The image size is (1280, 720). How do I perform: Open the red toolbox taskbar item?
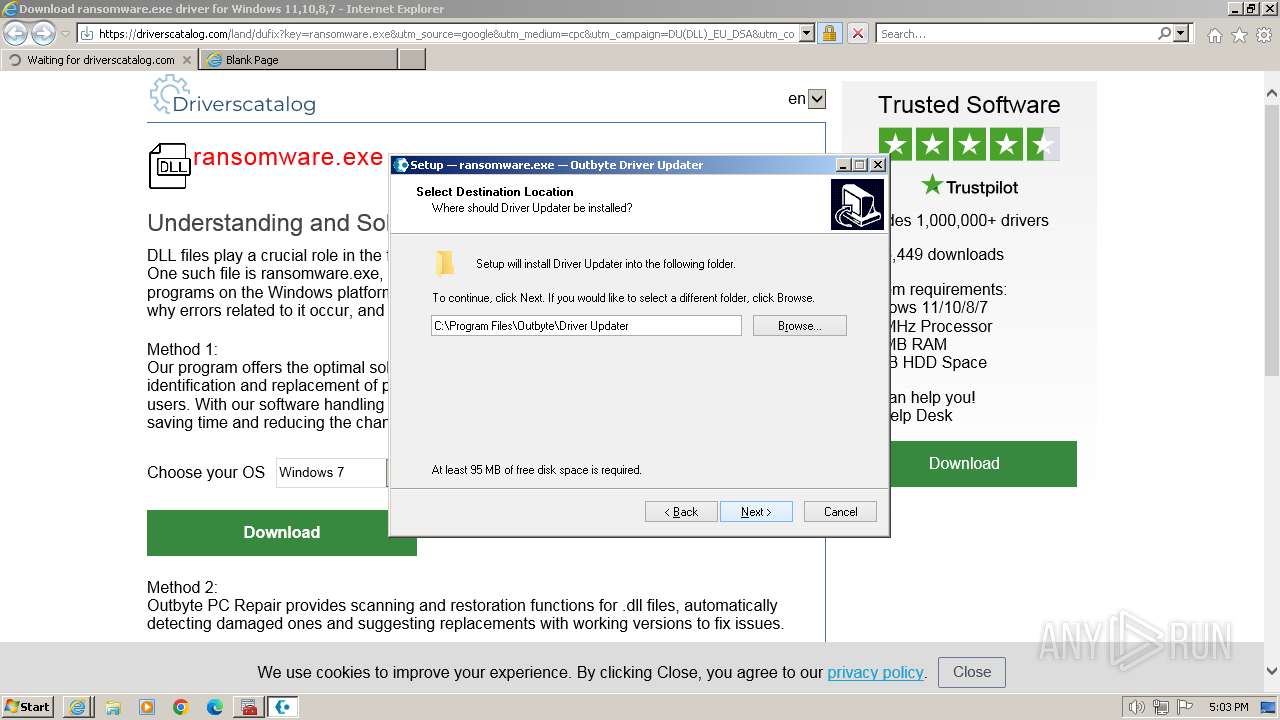coord(249,707)
